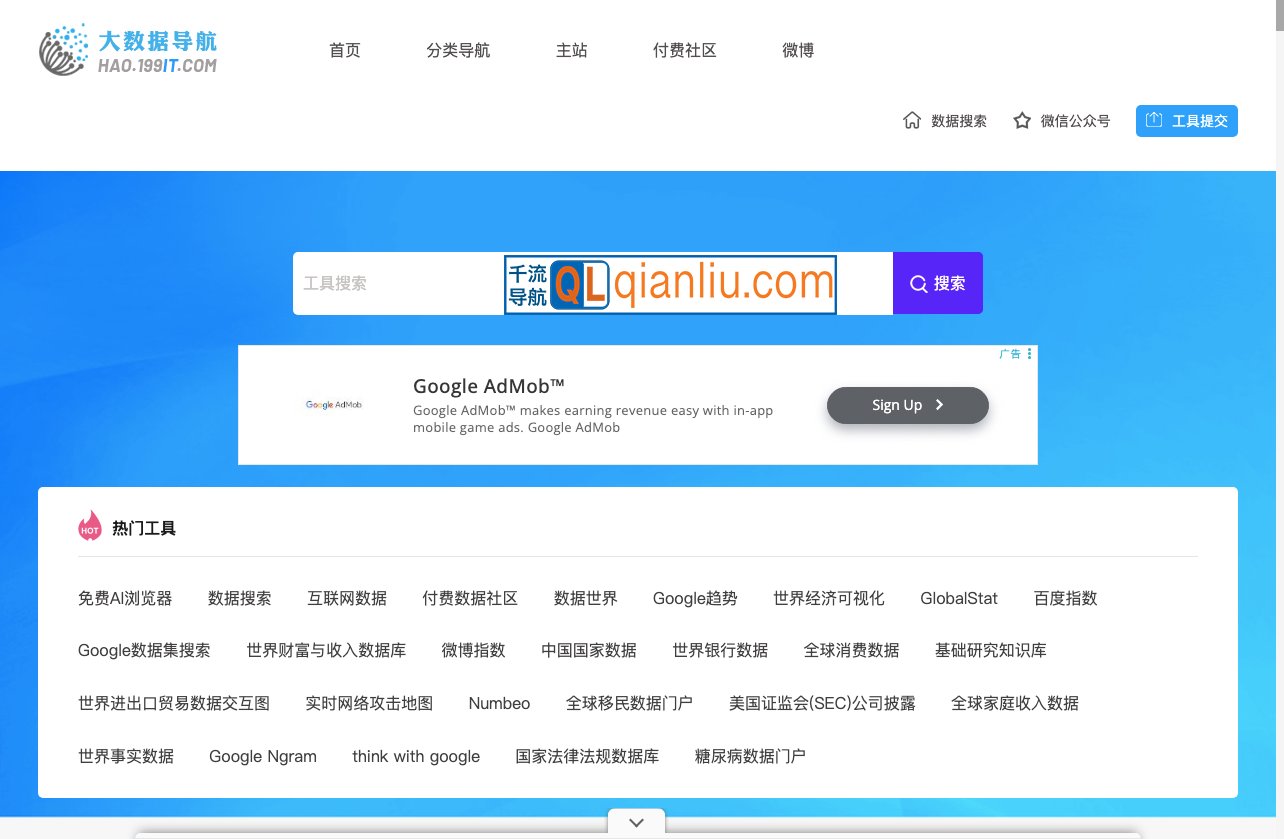
Task: Click the 大数据导航 site logo
Action: pos(127,49)
